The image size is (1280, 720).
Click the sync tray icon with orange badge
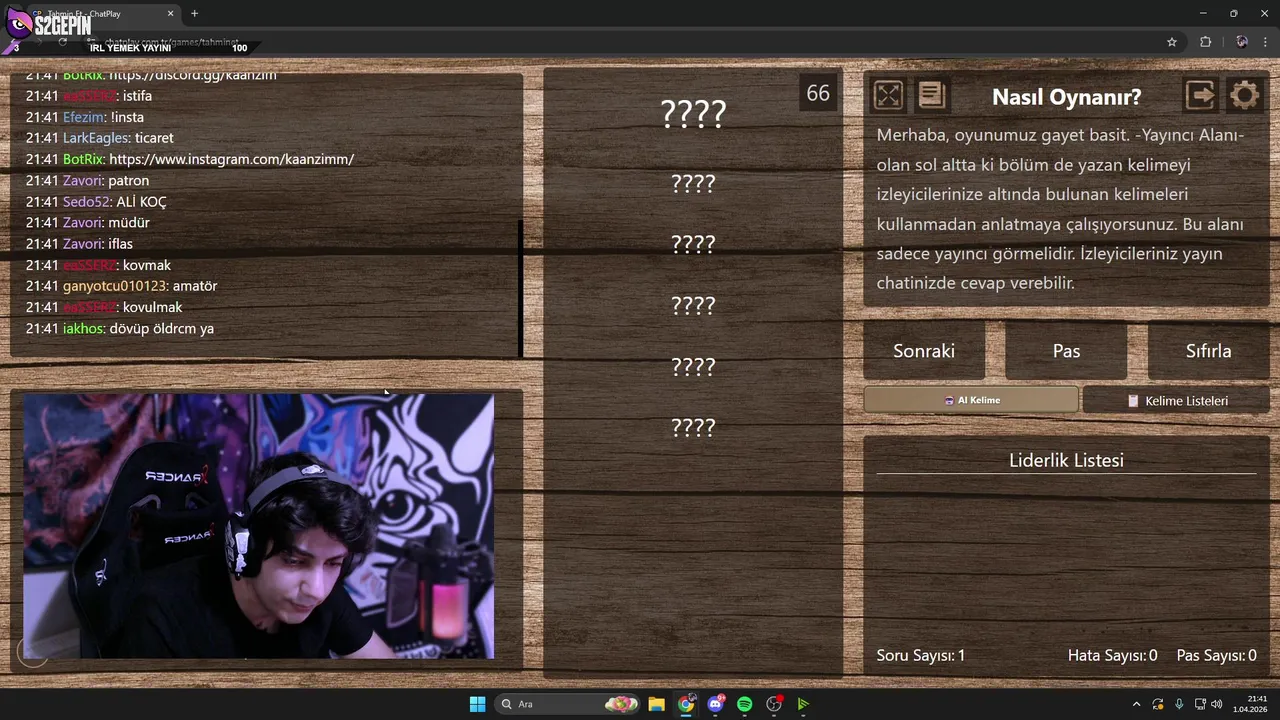(x=1158, y=704)
